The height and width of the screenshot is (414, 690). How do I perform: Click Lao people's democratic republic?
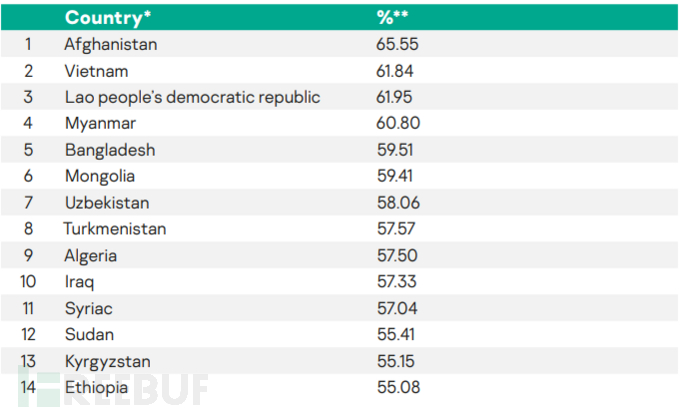pyautogui.click(x=192, y=97)
